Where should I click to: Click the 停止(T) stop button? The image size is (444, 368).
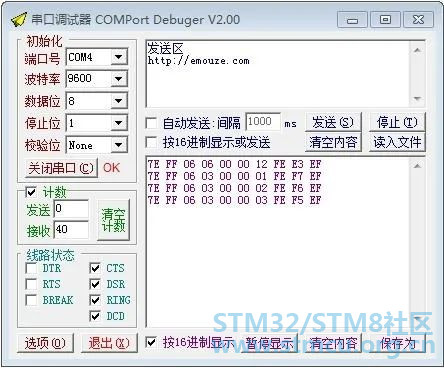point(397,122)
